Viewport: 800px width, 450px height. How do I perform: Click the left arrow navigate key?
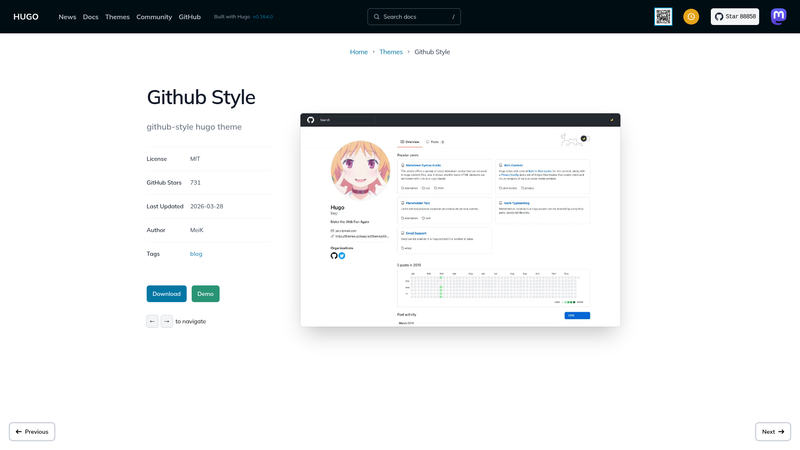(152, 321)
